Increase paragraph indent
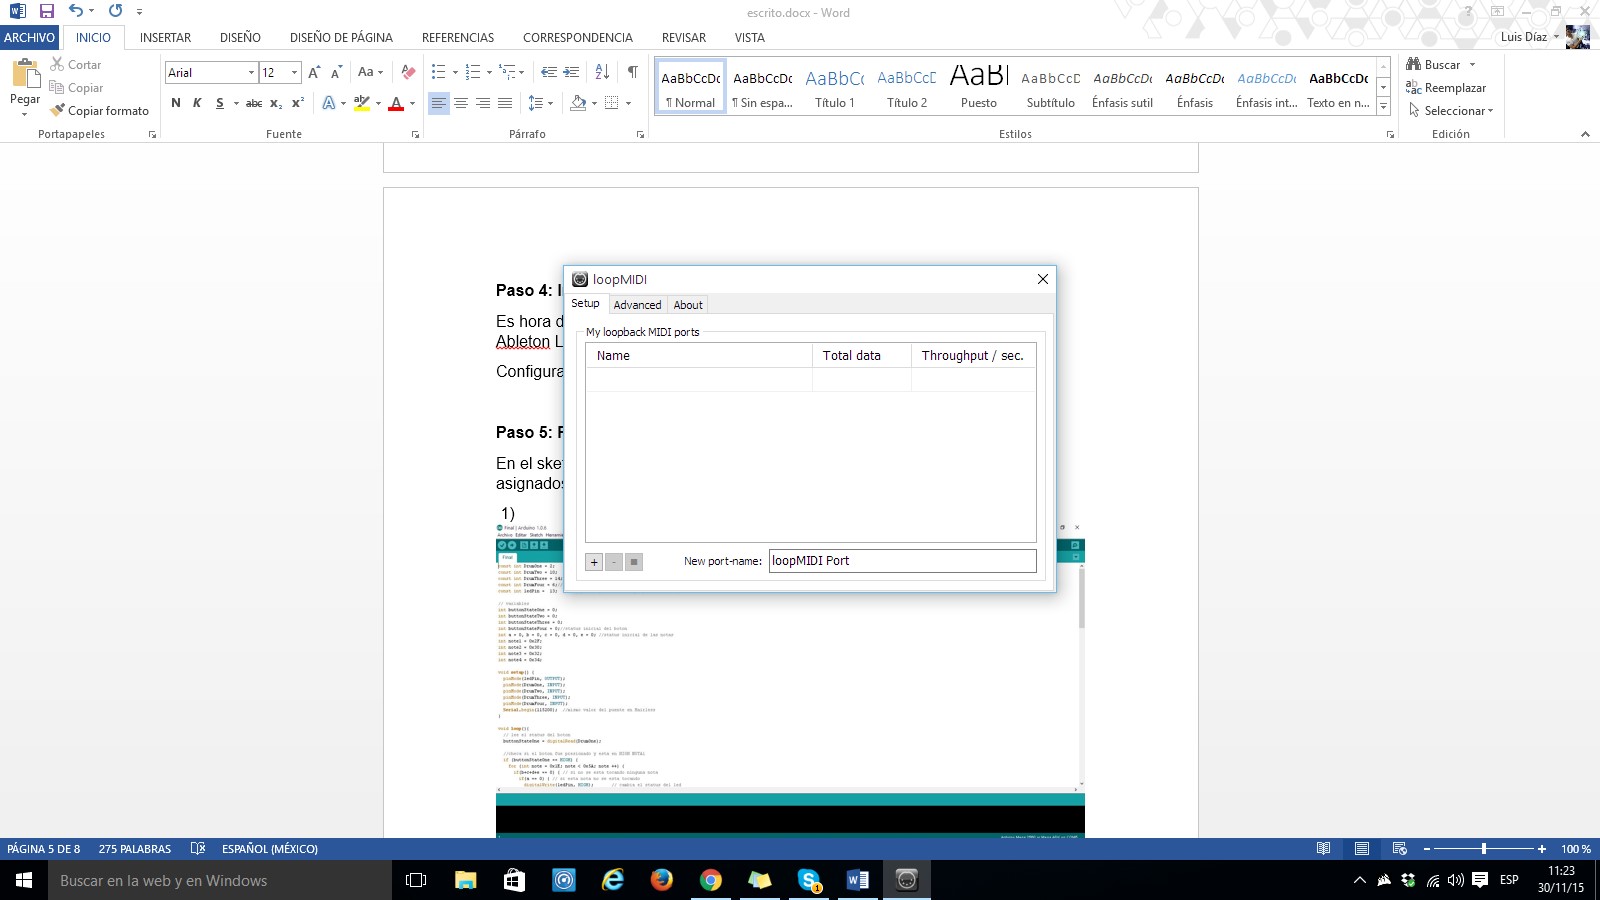Screen dimensions: 1600x900 571,72
